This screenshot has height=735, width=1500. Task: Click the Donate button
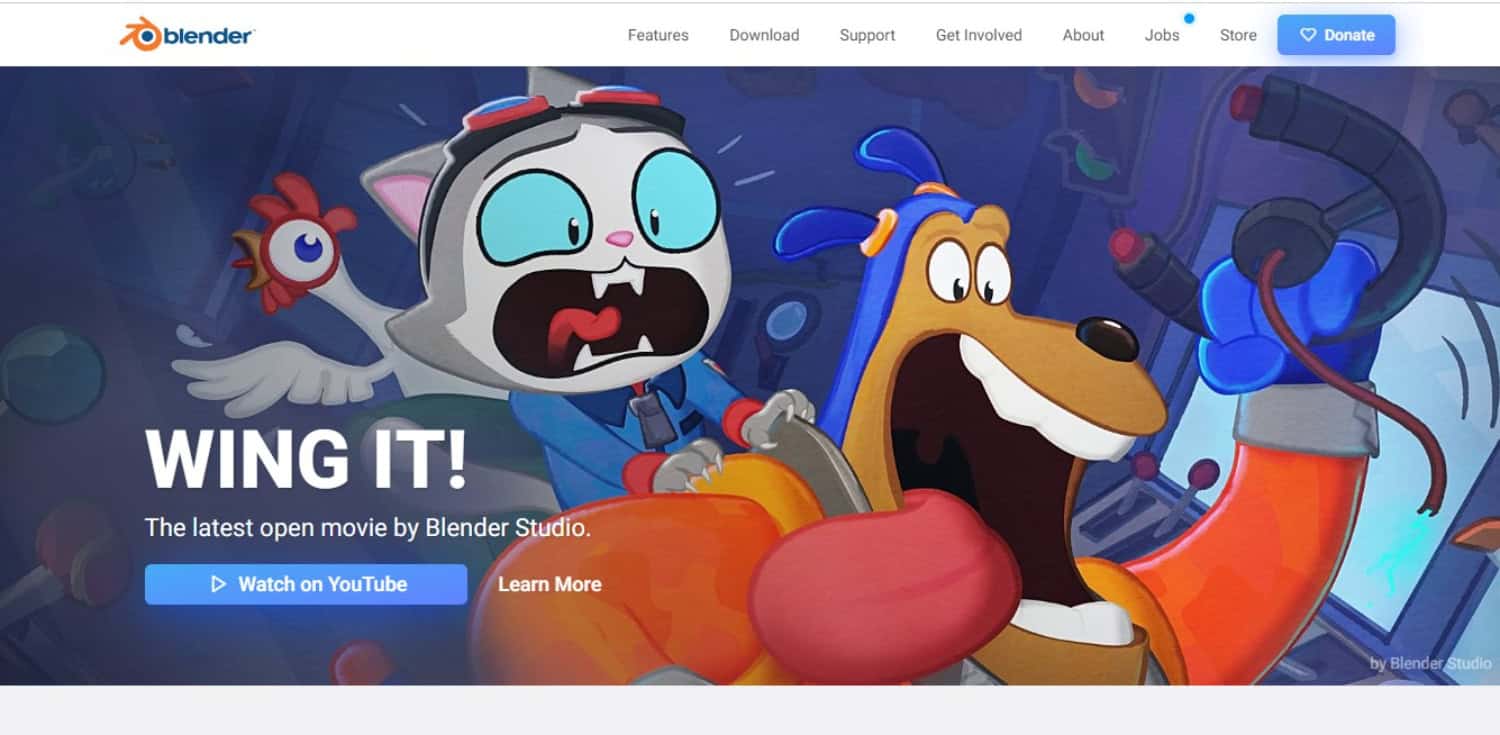1336,35
